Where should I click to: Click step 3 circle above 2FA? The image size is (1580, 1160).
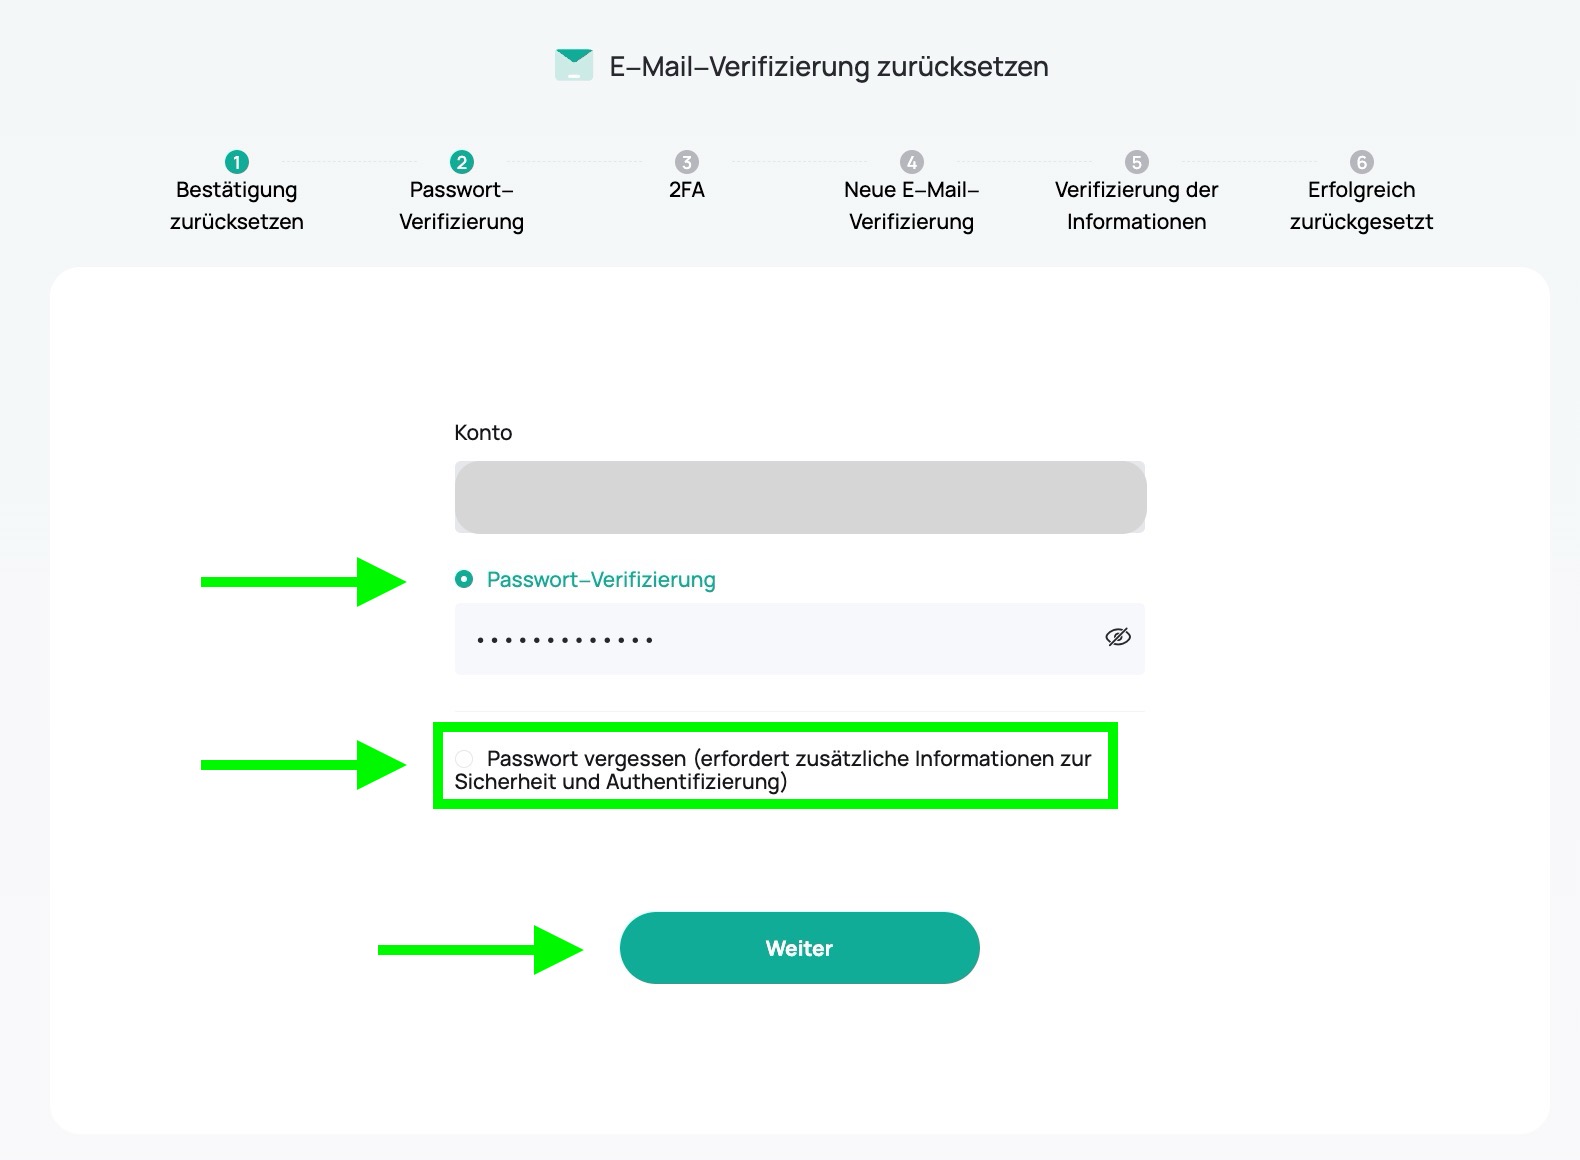point(686,162)
